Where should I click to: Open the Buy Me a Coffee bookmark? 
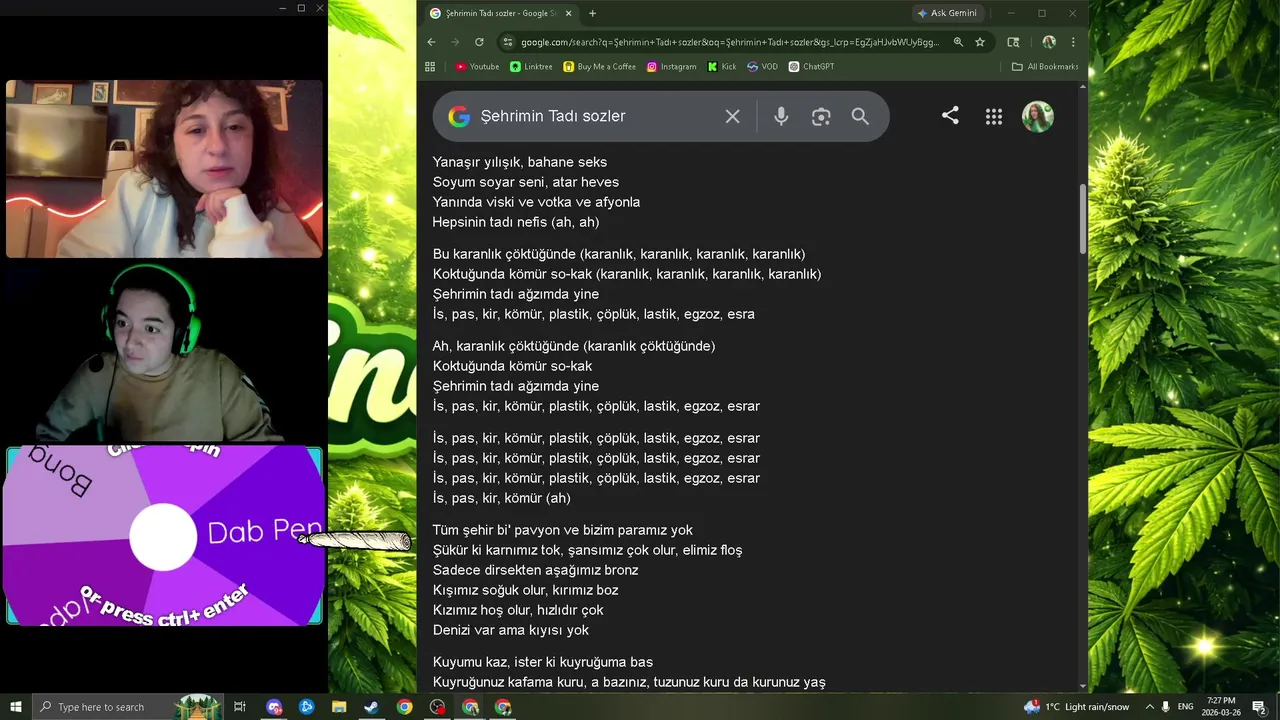point(600,67)
